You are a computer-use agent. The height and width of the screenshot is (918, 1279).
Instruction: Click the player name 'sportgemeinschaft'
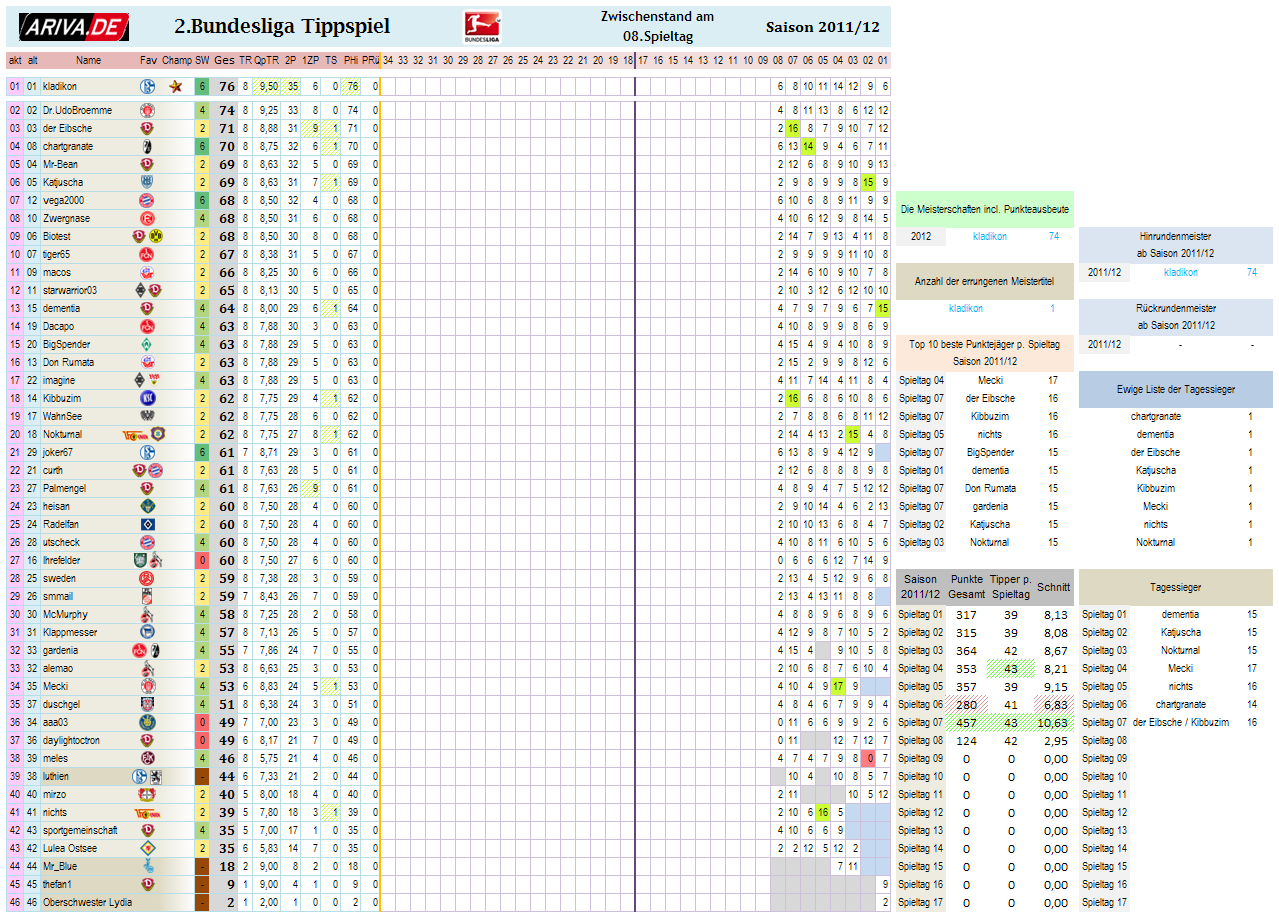80,831
